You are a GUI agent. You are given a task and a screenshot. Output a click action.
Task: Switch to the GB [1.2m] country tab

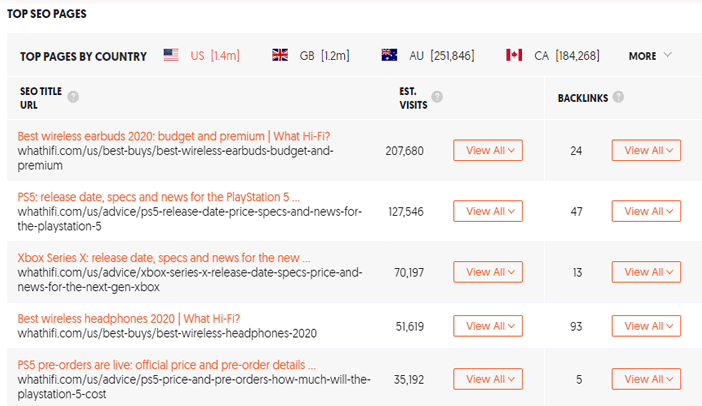click(x=324, y=56)
